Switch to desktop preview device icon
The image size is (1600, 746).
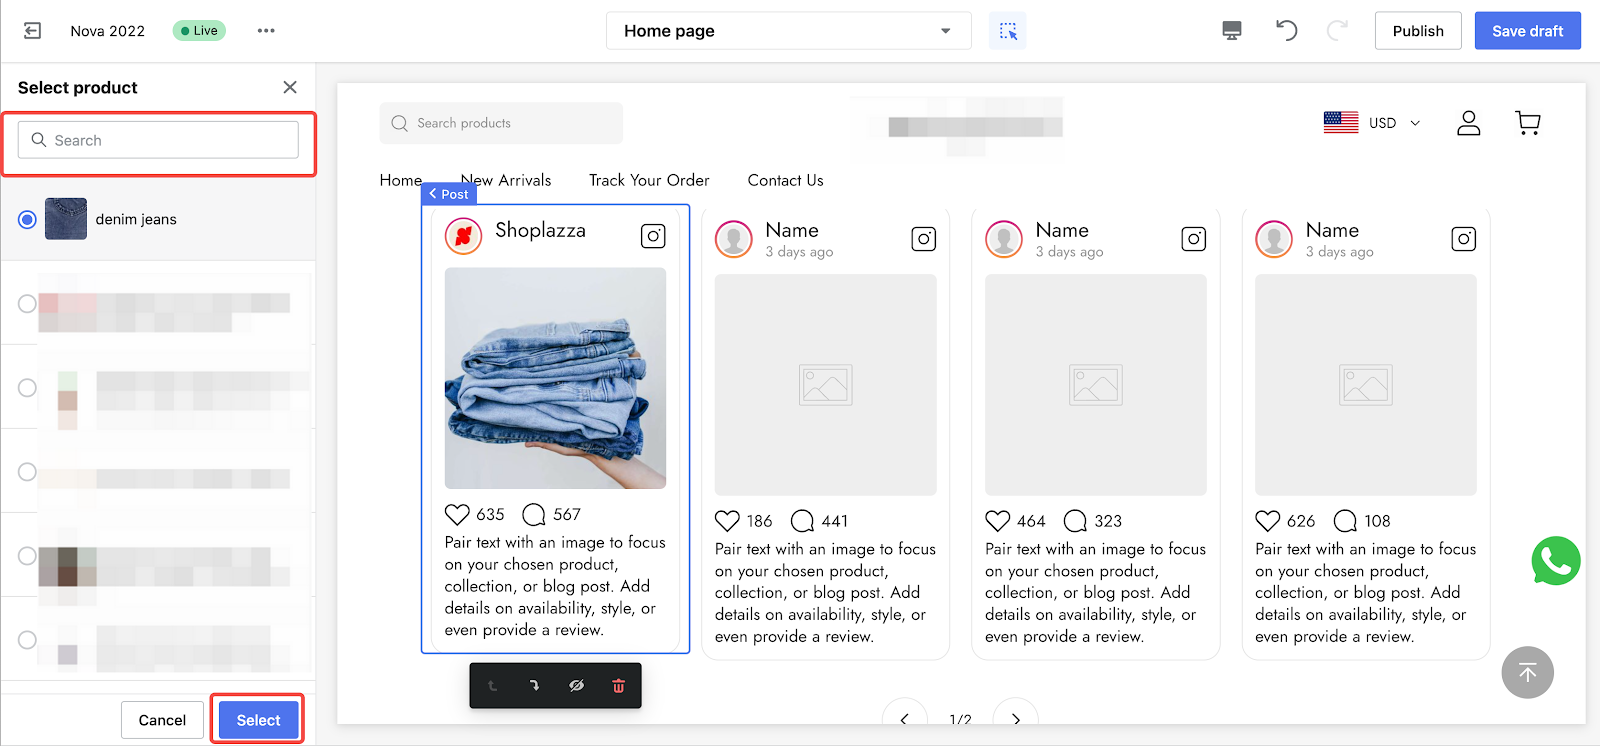[x=1232, y=31]
